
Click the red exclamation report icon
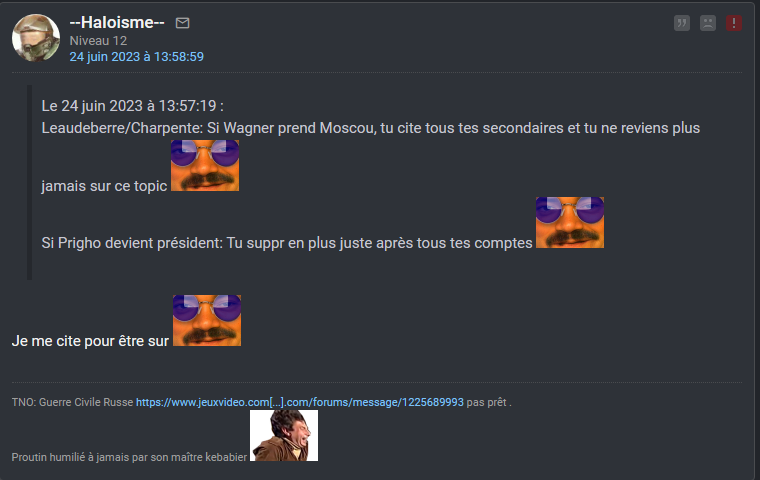click(734, 23)
